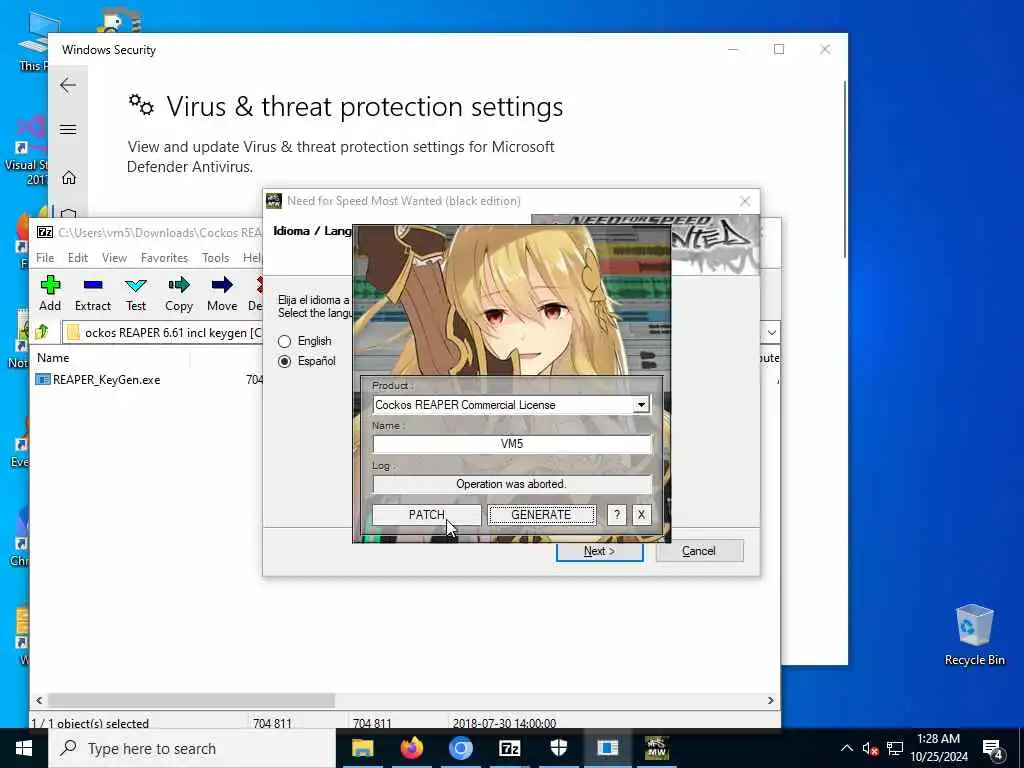
Task: Open the View menu in 7-Zip
Action: (114, 258)
